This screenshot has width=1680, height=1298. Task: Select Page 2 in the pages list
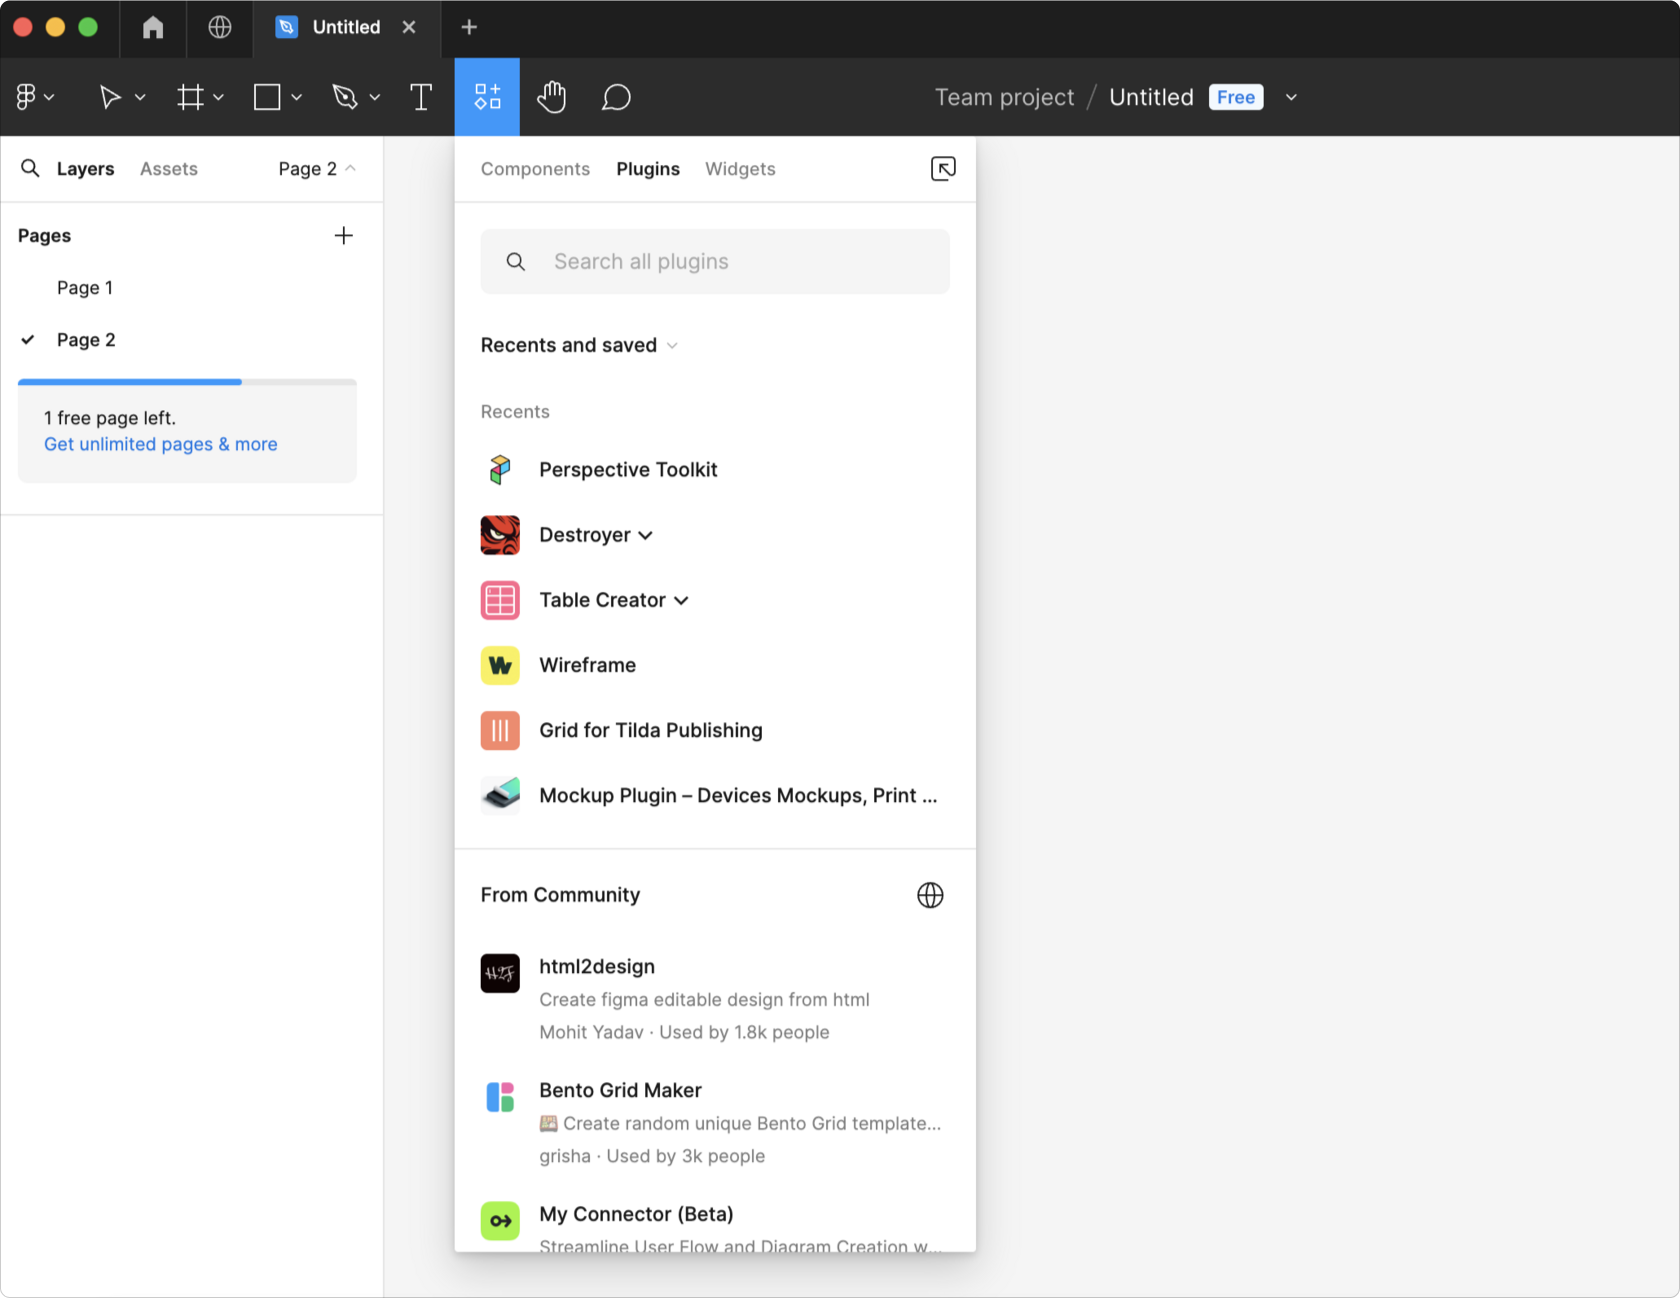click(x=86, y=340)
